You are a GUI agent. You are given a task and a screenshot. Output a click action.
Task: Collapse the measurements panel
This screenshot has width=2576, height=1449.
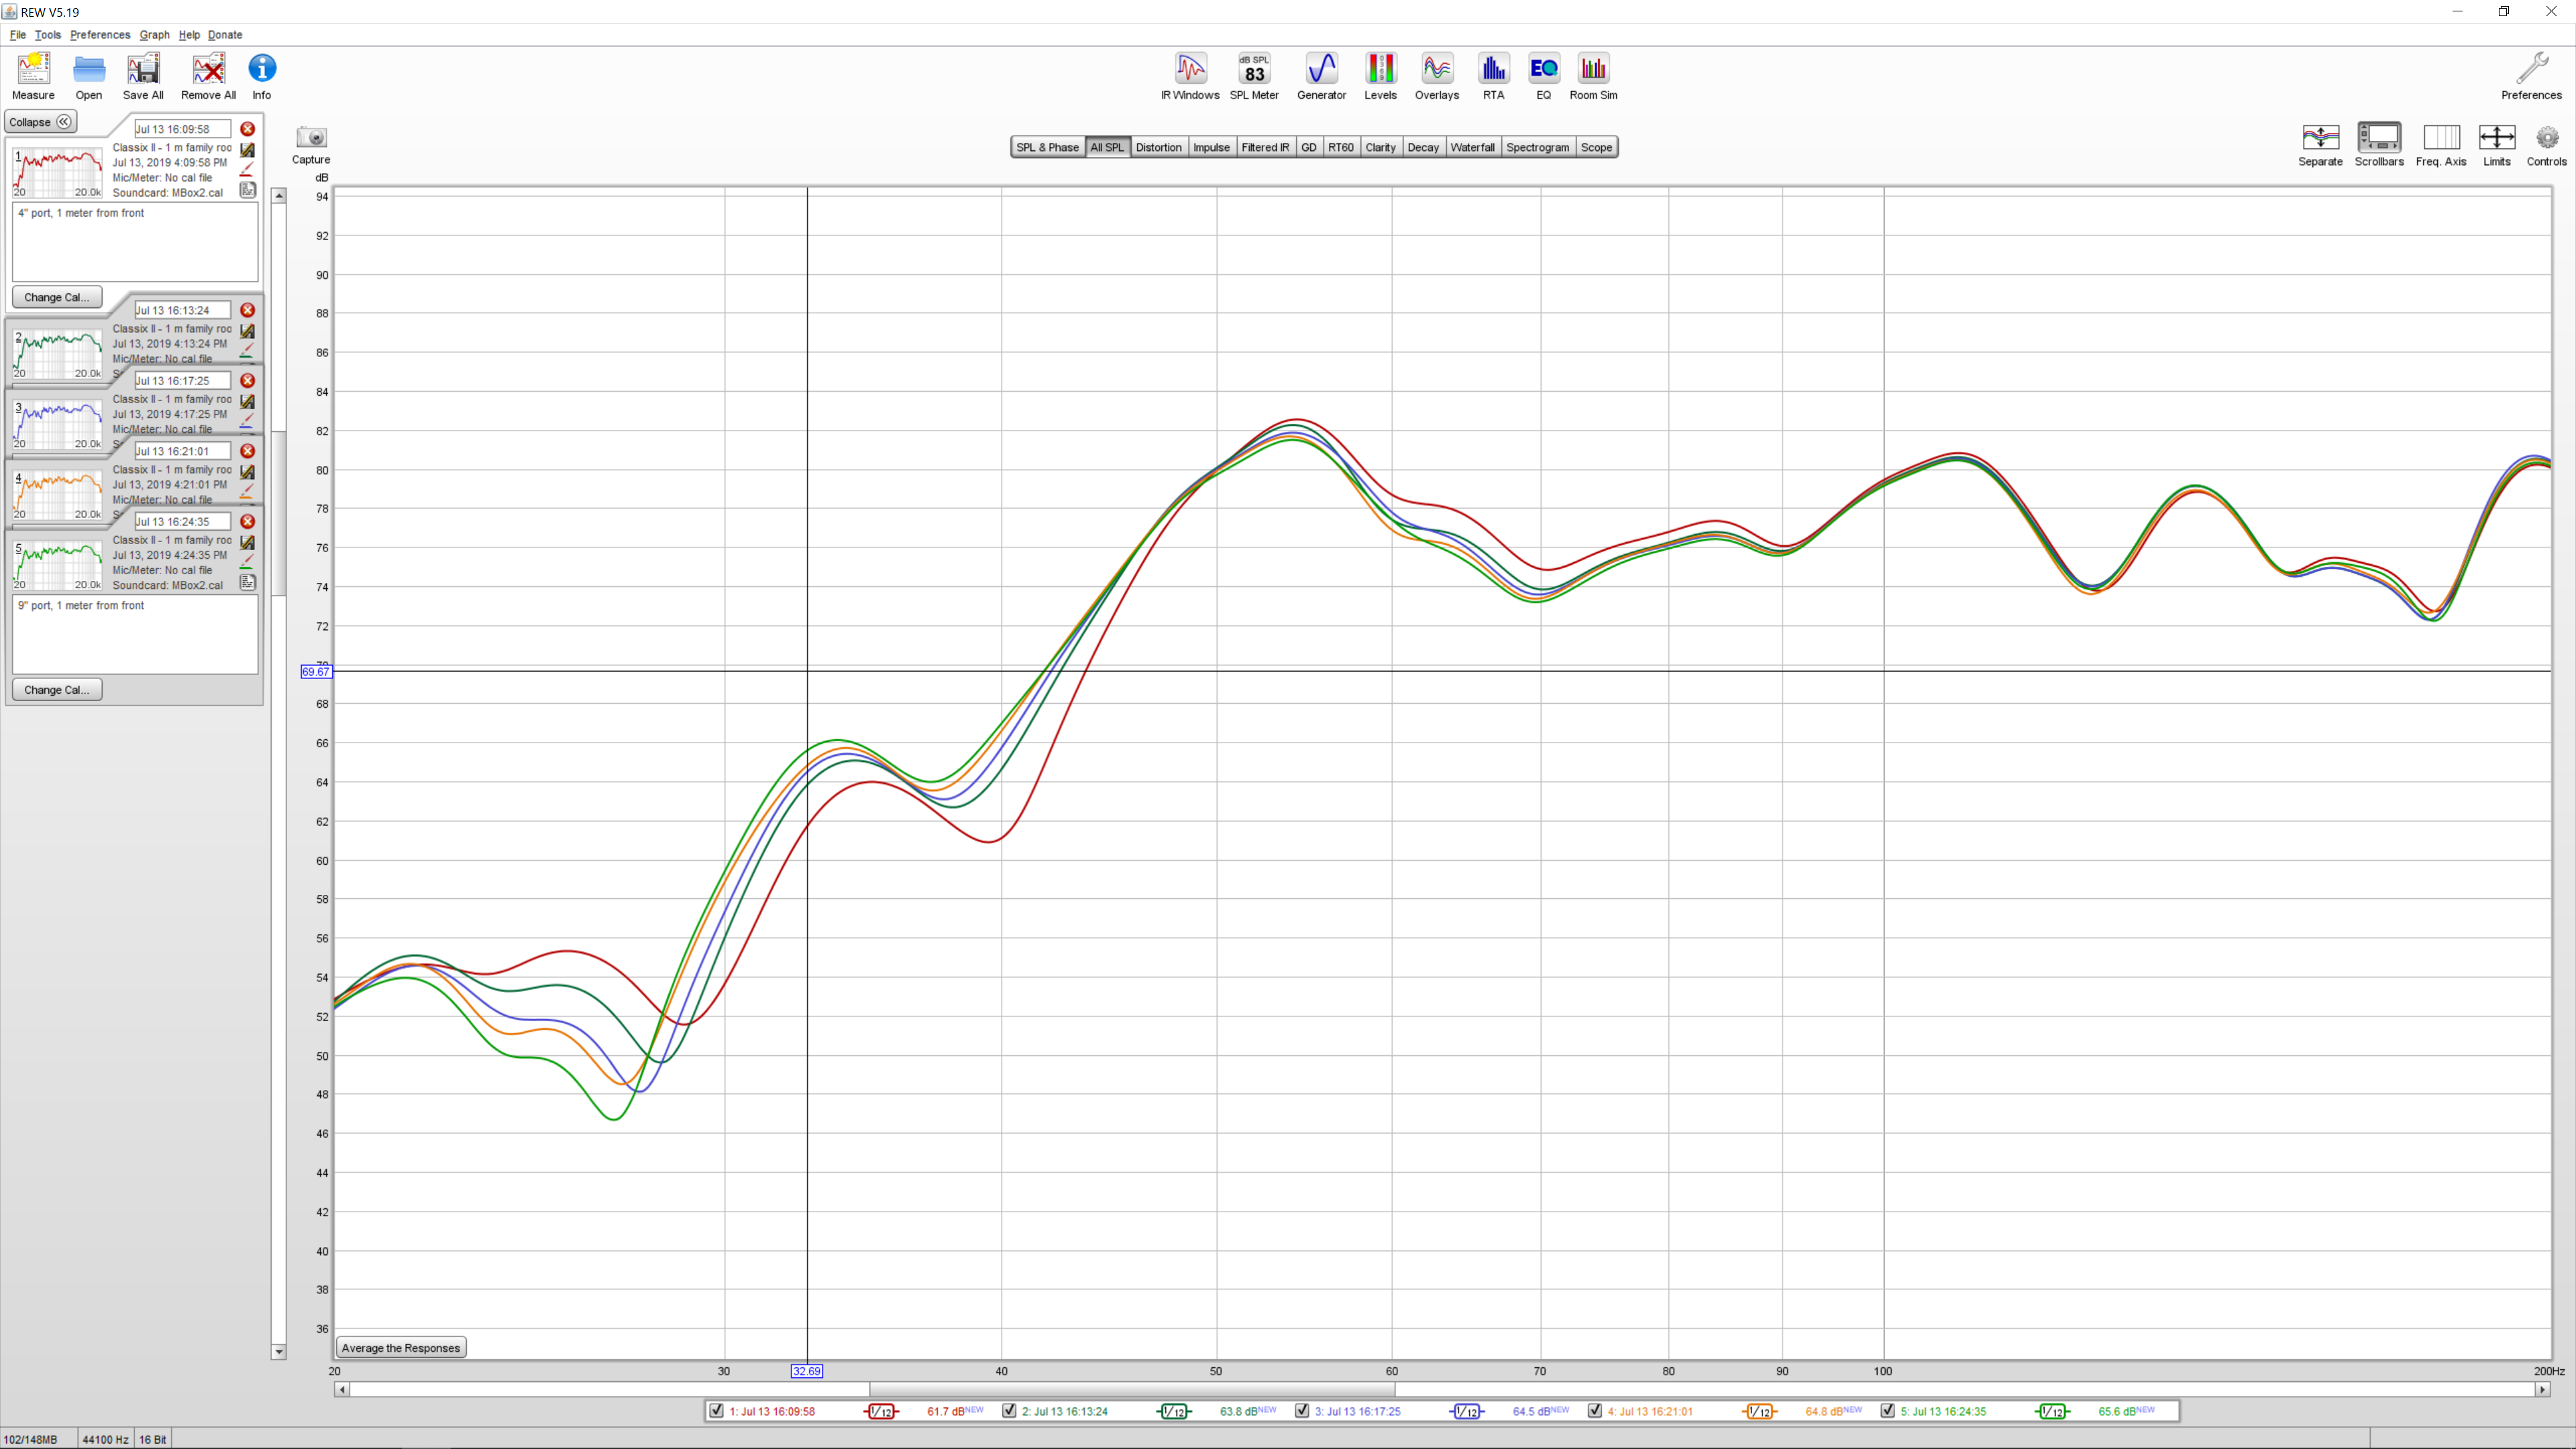[x=40, y=122]
